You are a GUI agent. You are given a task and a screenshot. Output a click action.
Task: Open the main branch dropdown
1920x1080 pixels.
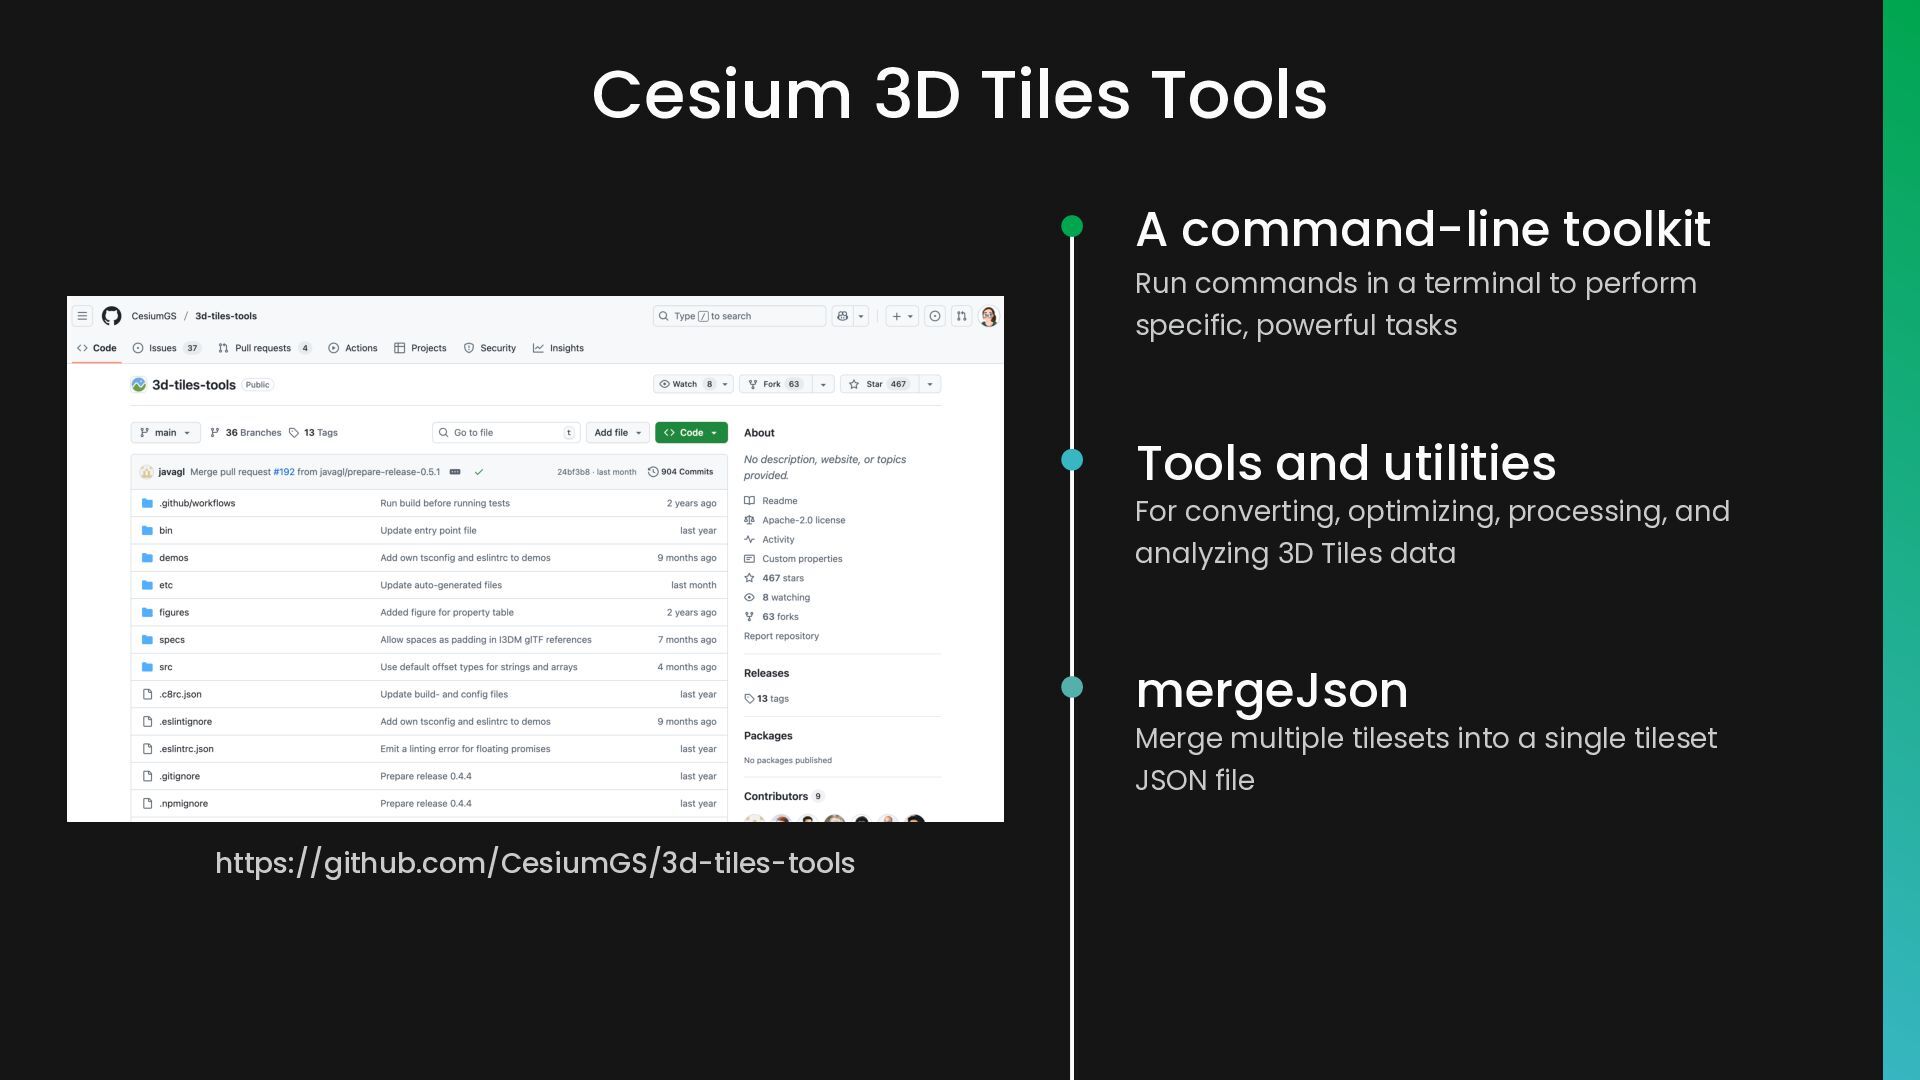coord(165,433)
